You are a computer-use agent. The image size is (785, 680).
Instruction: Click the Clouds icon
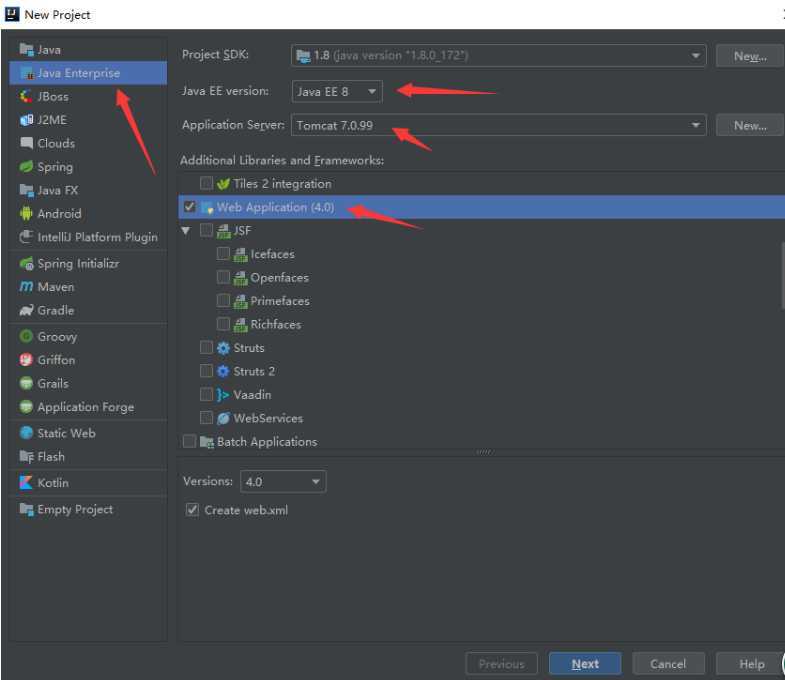tap(26, 143)
